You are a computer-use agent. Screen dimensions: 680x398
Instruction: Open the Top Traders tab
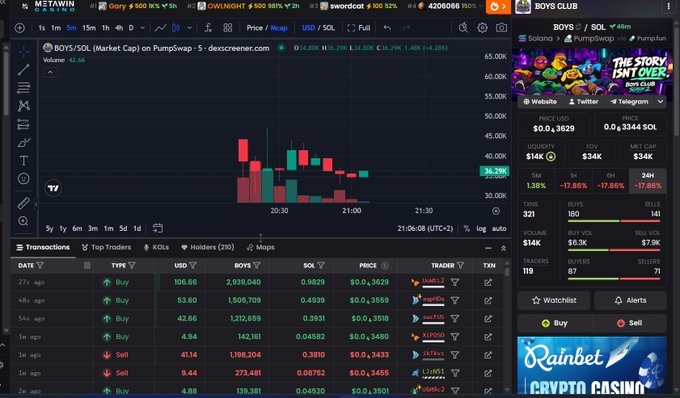click(x=106, y=247)
